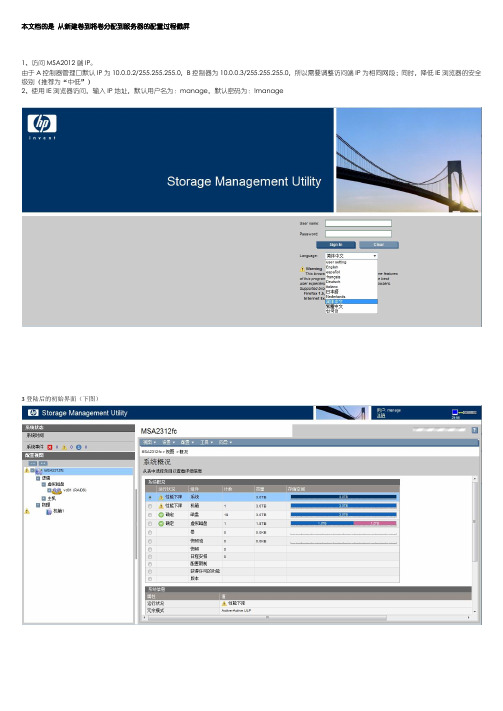Viewport: 503px width, 711px height.
Task: Open the 视图 menu
Action: (149, 442)
